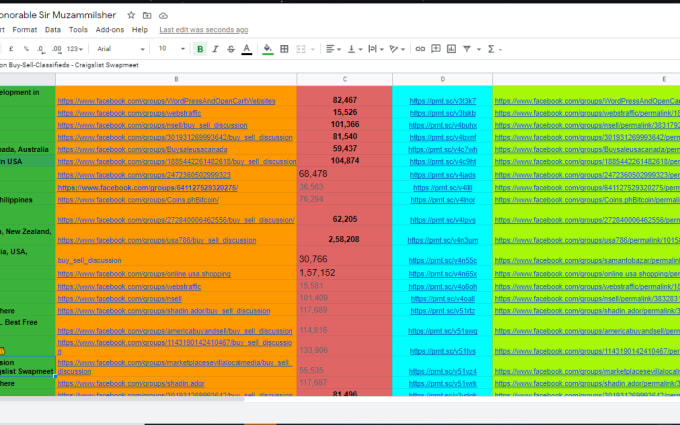680x425 pixels.
Task: Select cell with value 2,58,208
Action: point(345,235)
